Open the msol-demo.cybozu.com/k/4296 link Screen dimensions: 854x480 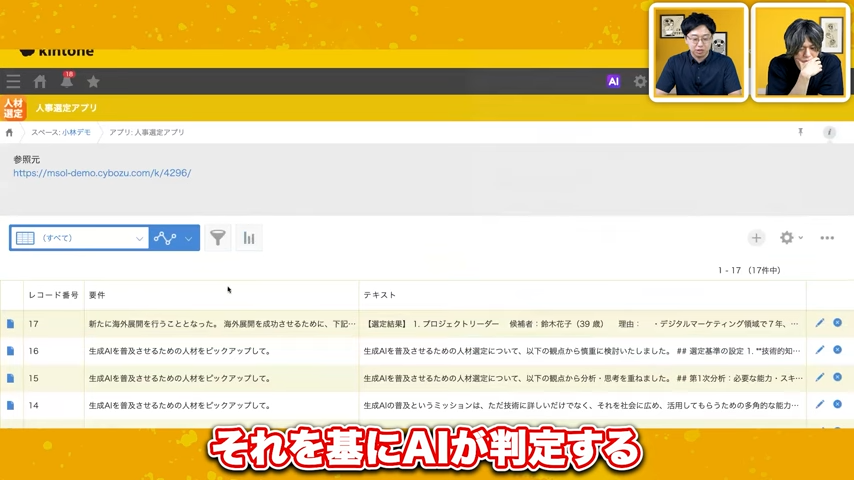[x=102, y=173]
